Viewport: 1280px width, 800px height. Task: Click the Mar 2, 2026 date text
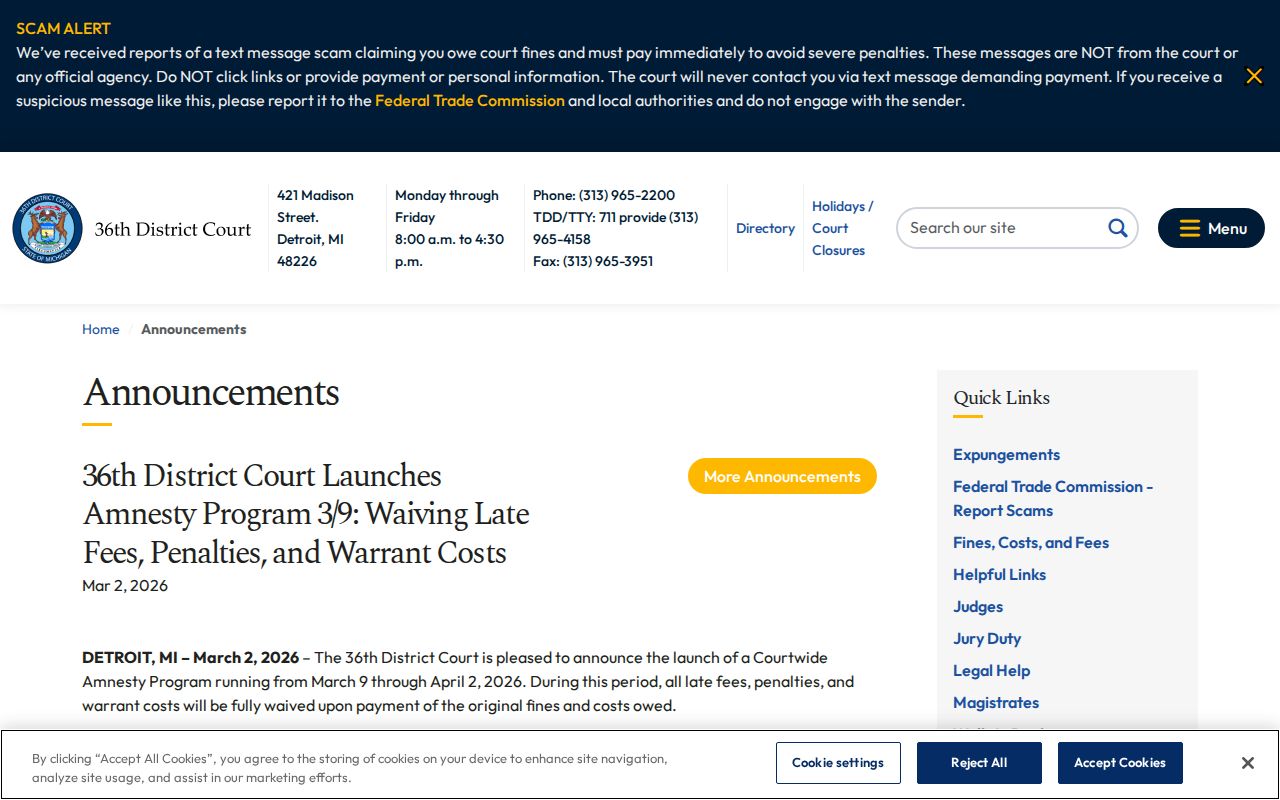pos(125,585)
